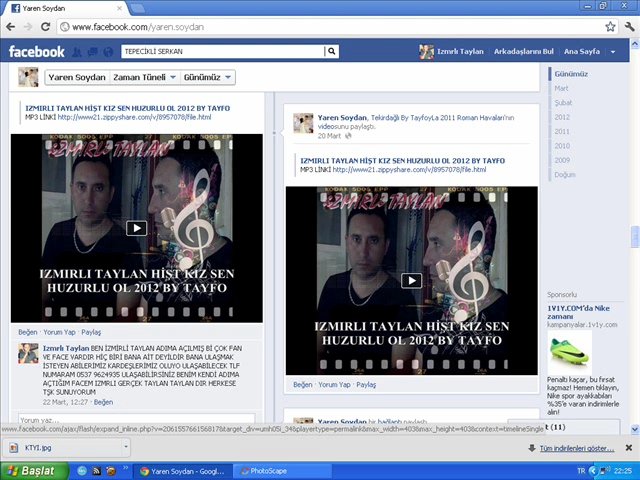Click KTYI.jpg file icon in downloads bar
The height and width of the screenshot is (480, 640).
(13, 448)
